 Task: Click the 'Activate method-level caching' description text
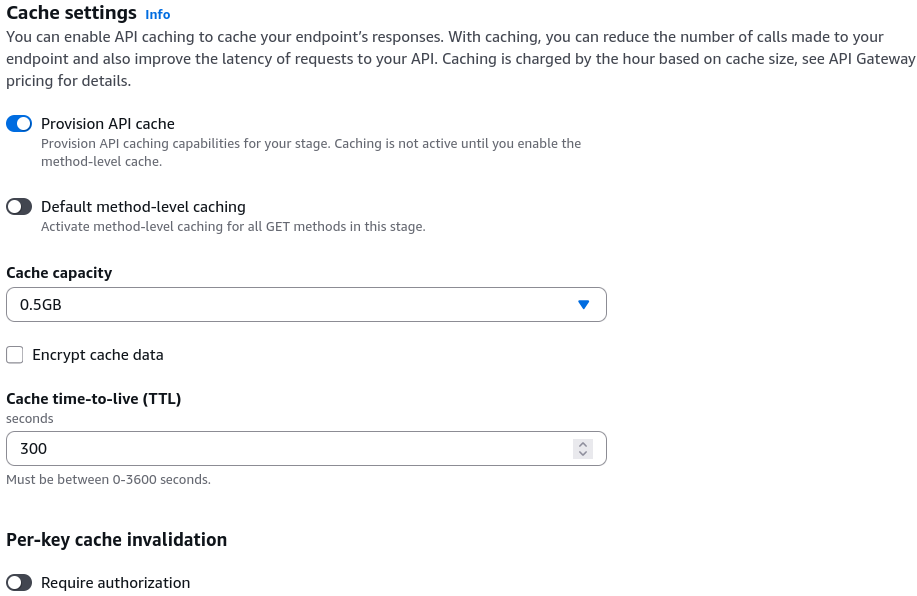[x=233, y=226]
